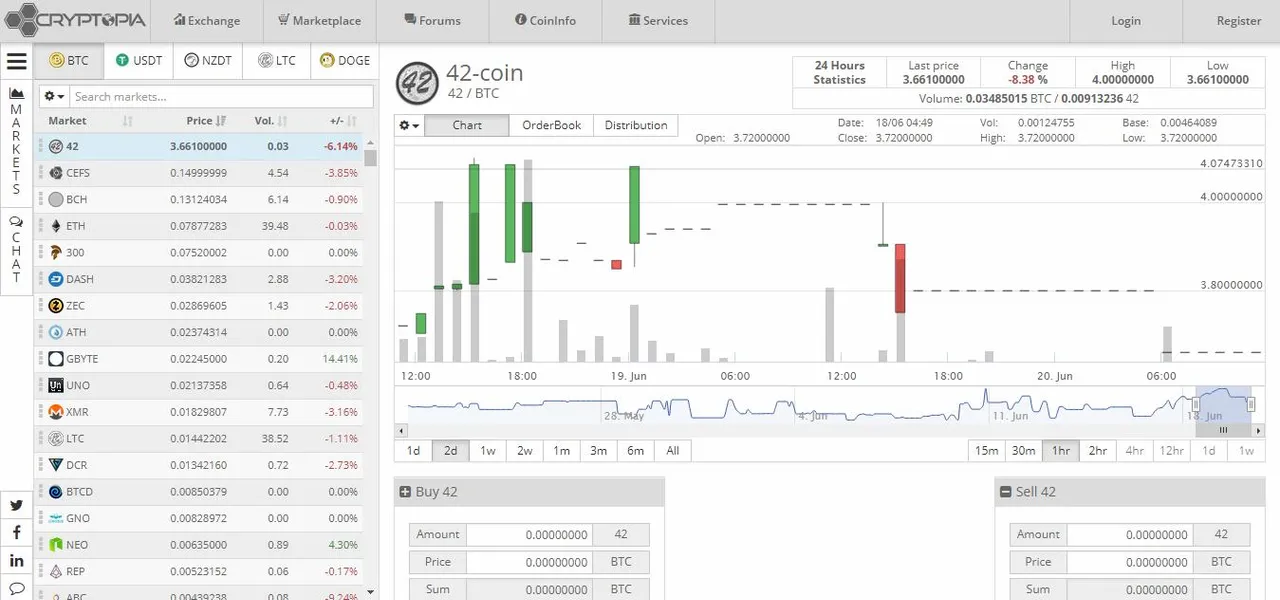Switch to the BTC base market tab

(x=69, y=60)
